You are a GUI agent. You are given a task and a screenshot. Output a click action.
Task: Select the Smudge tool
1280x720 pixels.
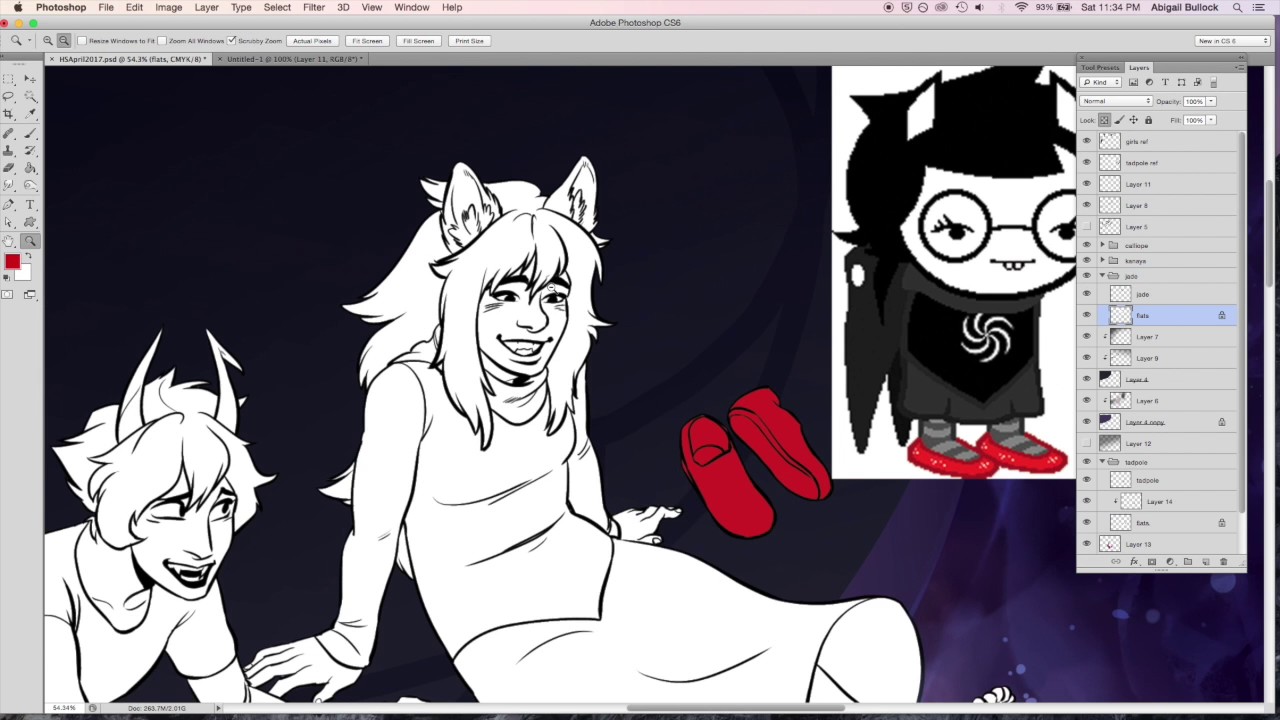pyautogui.click(x=8, y=186)
